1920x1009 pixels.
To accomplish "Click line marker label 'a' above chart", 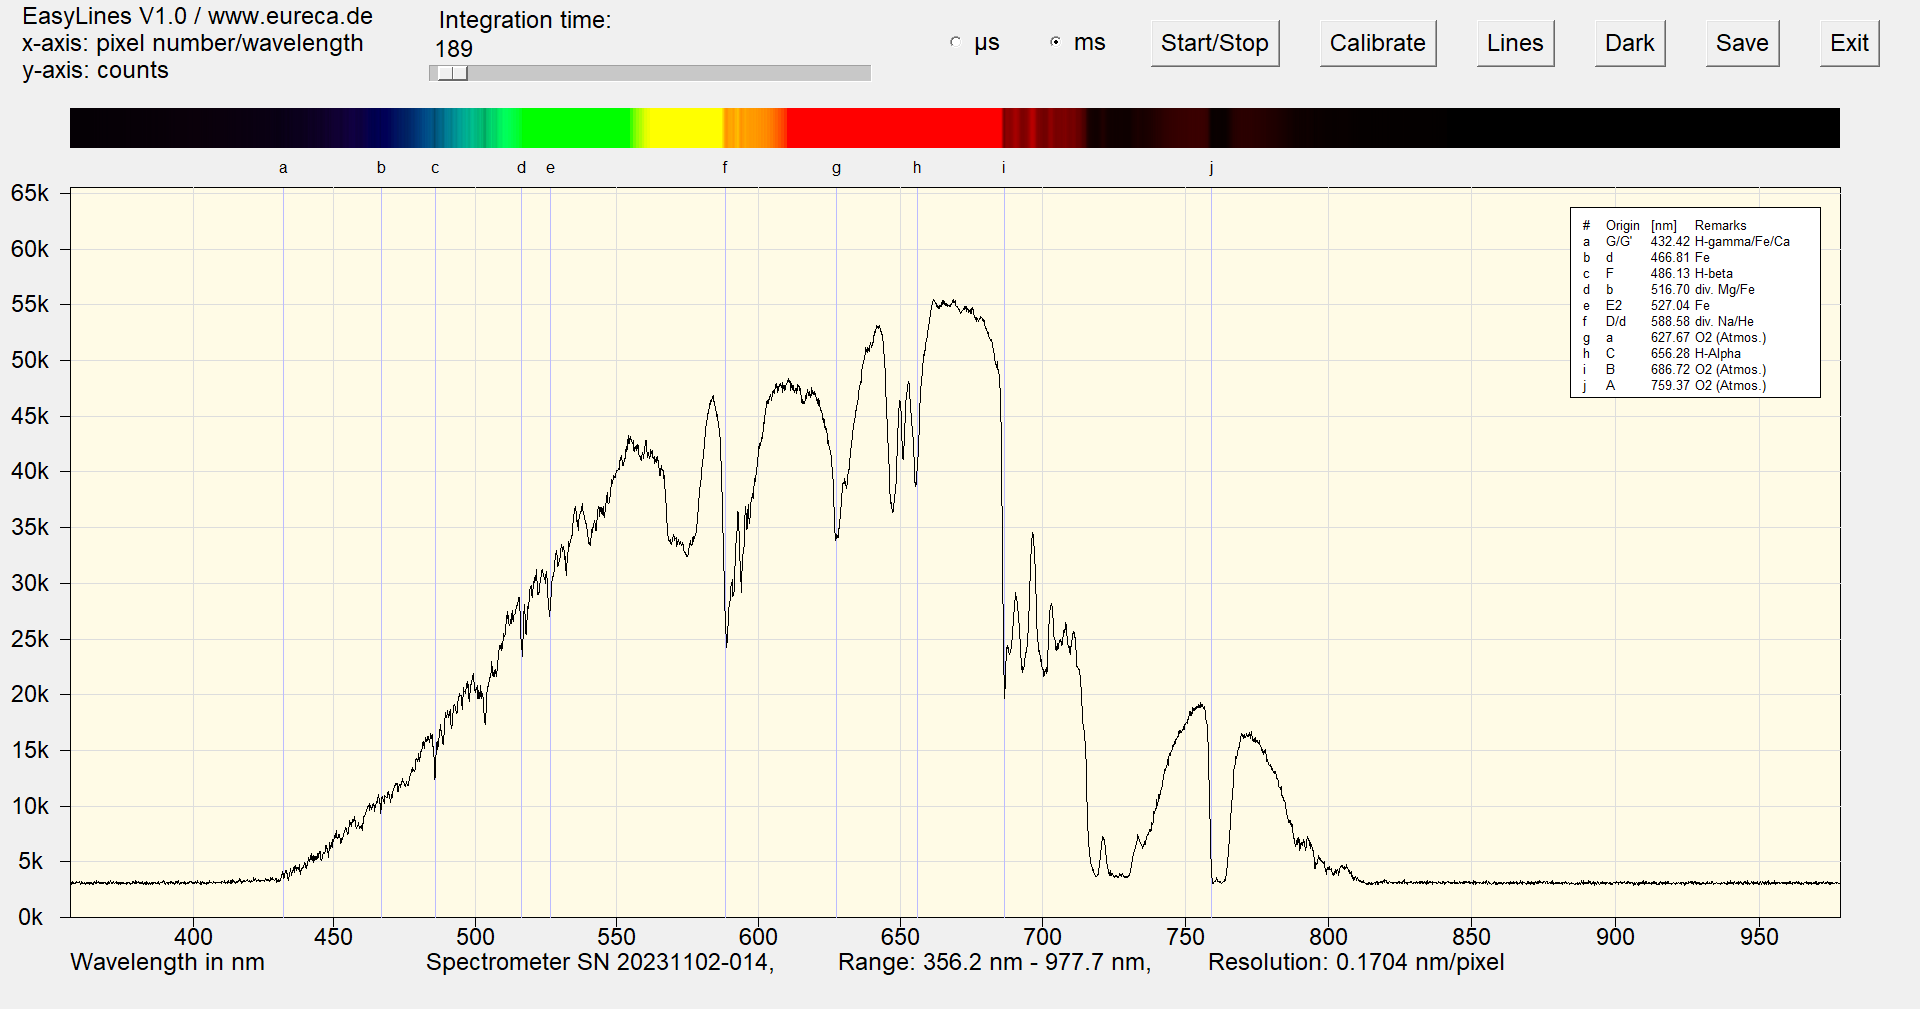I will [283, 168].
